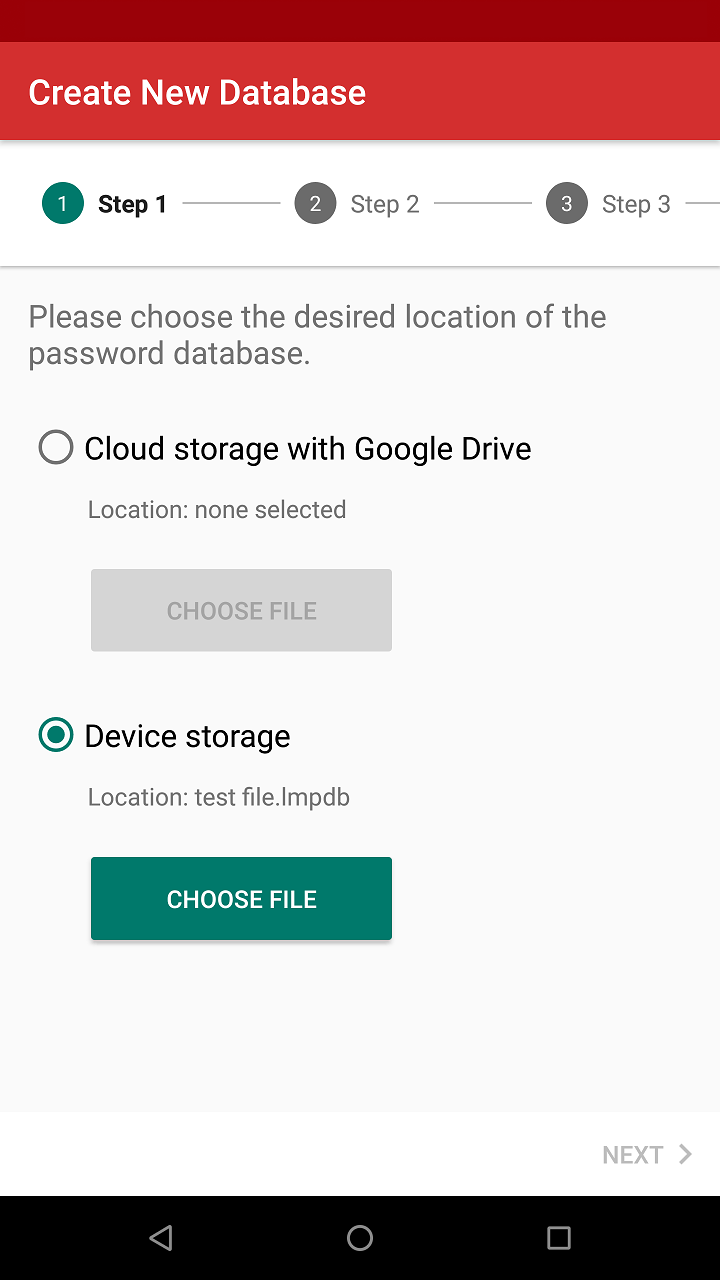Tap the step 2 circle indicator
Viewport: 720px width, 1280px height.
315,204
